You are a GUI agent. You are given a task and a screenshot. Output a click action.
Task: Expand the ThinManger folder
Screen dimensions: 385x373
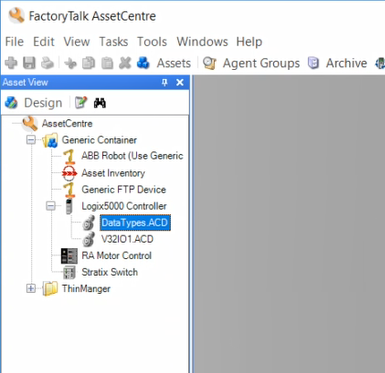coord(31,288)
